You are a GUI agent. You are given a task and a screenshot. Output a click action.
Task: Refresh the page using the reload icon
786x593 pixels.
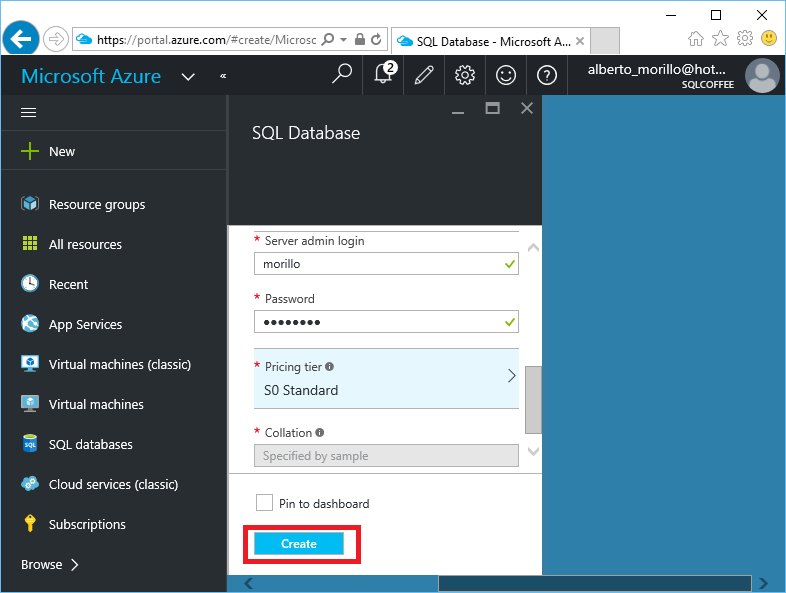click(x=376, y=40)
